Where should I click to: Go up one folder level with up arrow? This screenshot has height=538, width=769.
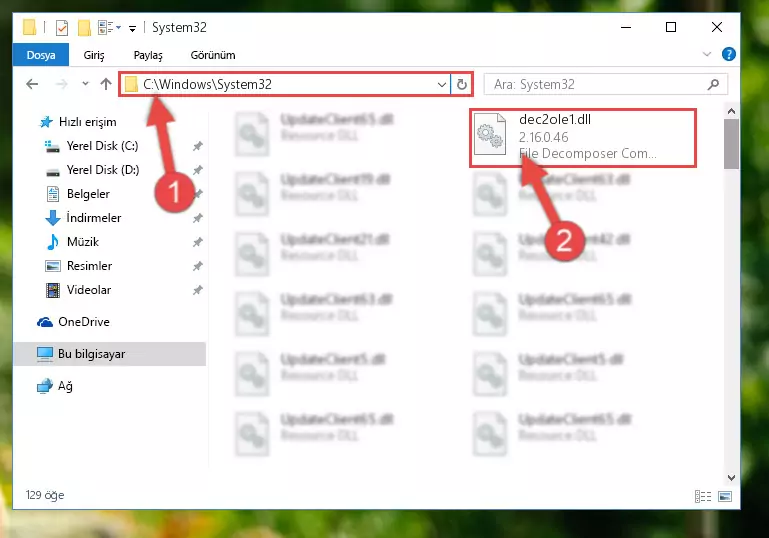106,84
